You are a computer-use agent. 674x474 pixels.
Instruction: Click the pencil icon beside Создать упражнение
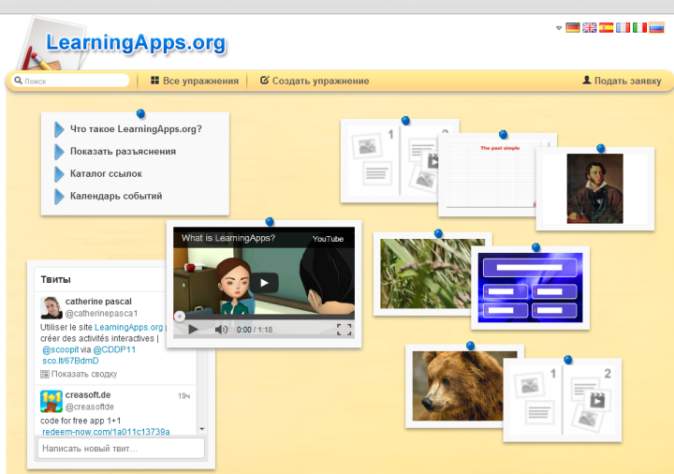point(264,80)
